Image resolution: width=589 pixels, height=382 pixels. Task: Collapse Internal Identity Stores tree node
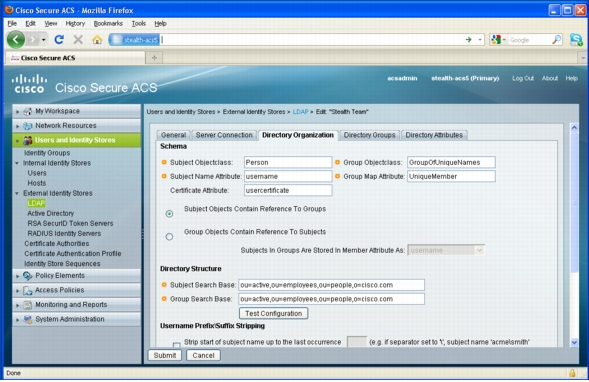[x=17, y=163]
